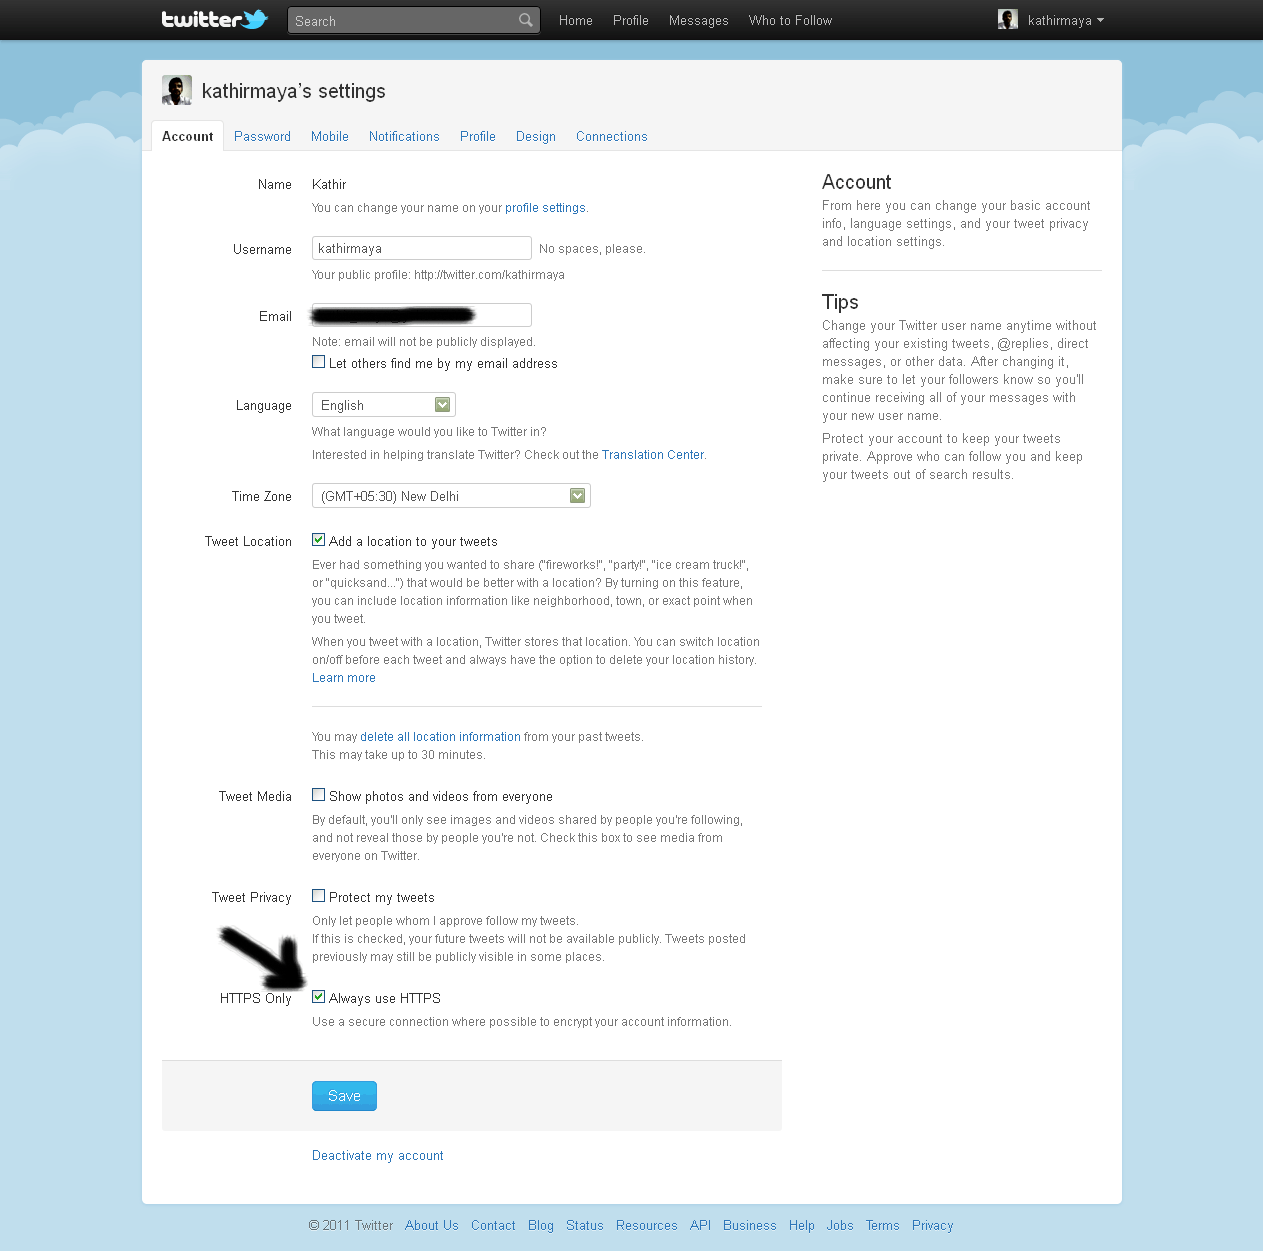
Task: Disable Add a location to your tweets
Action: [x=318, y=539]
